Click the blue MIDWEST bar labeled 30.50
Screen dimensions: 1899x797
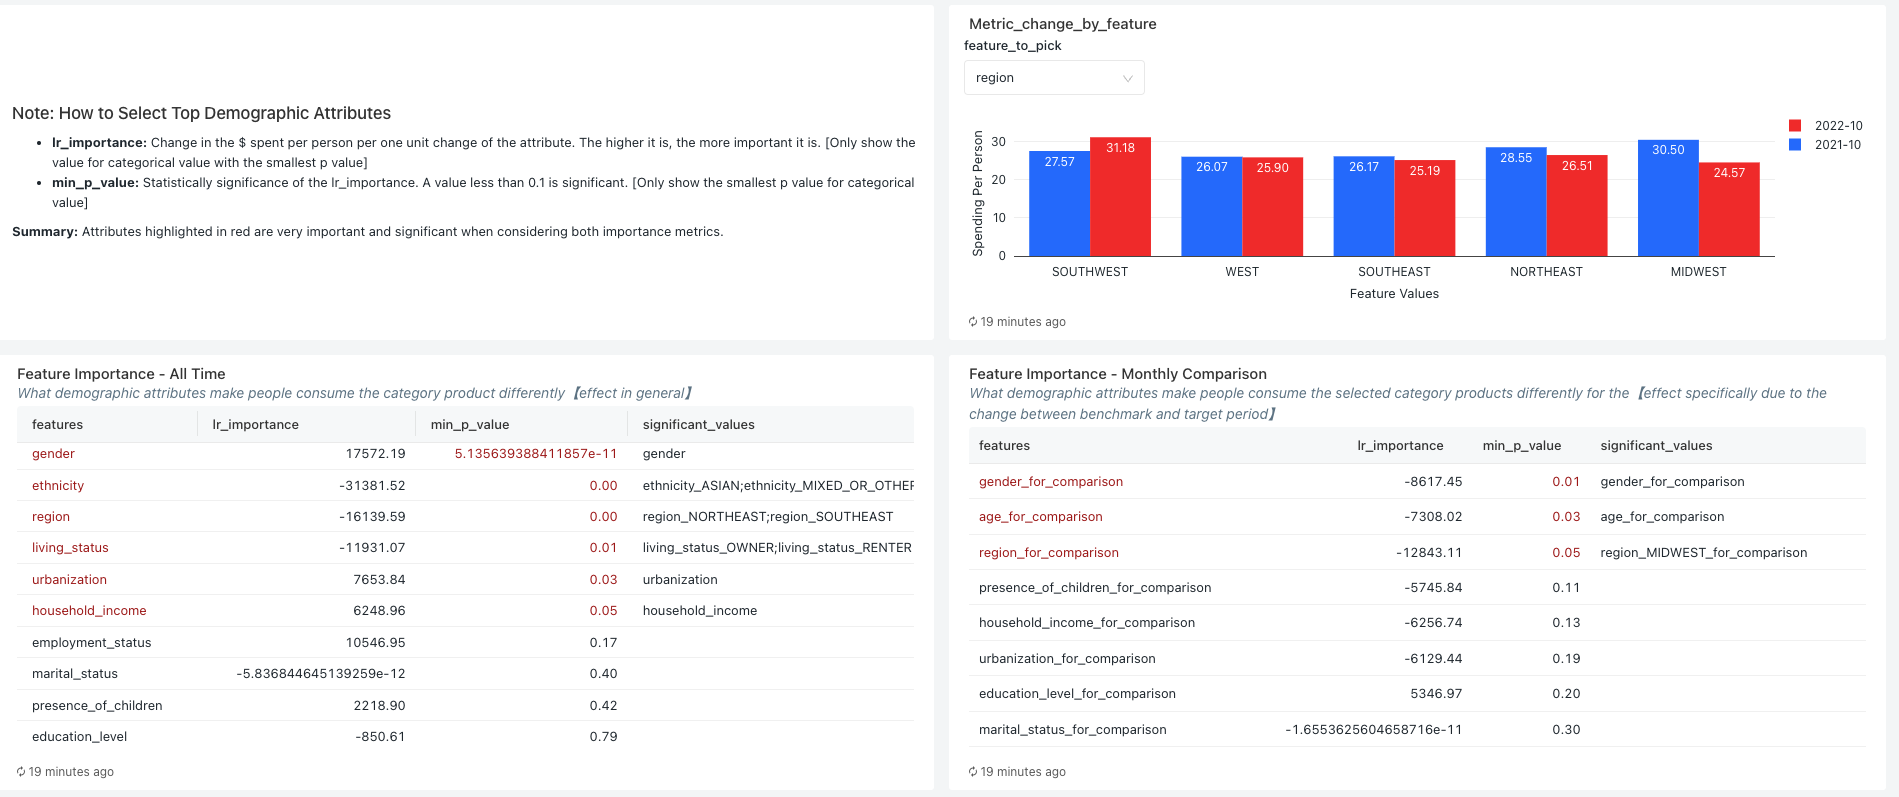click(x=1668, y=200)
